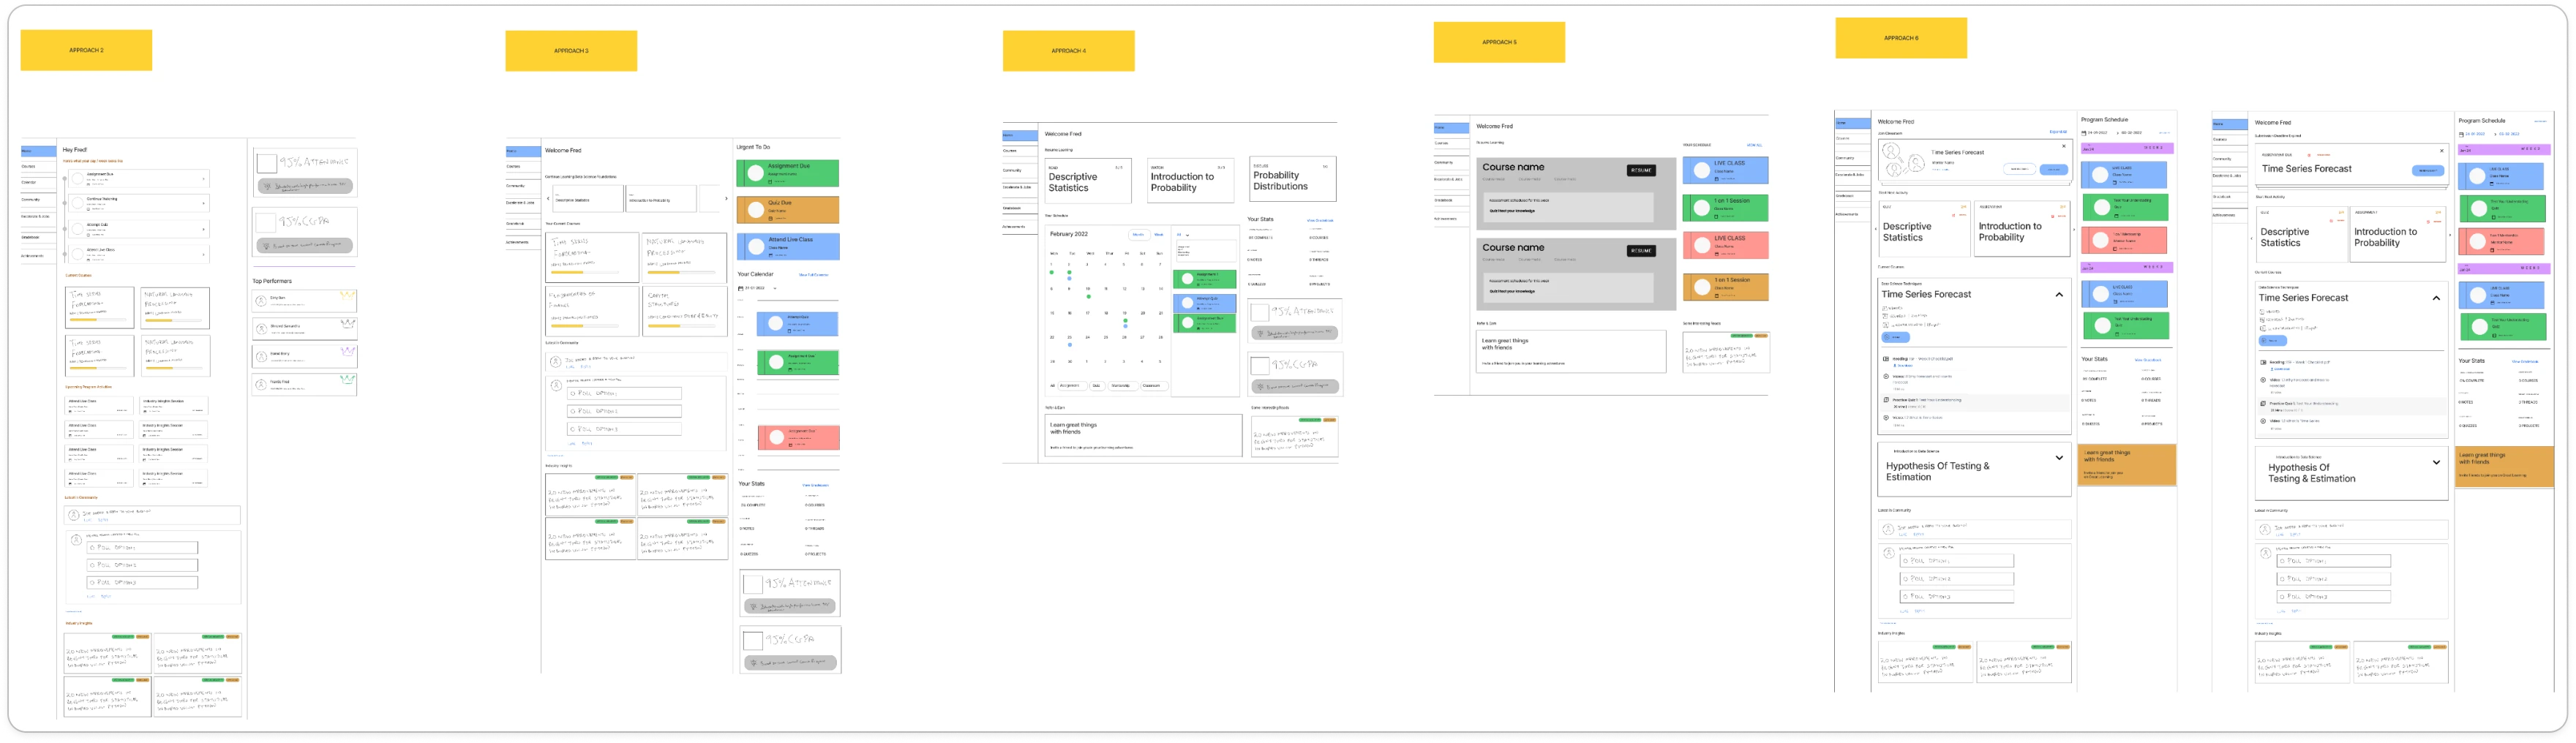Switch the February 2022 calendar to Week view
Viewport: 2576px width, 743px height.
1159,235
